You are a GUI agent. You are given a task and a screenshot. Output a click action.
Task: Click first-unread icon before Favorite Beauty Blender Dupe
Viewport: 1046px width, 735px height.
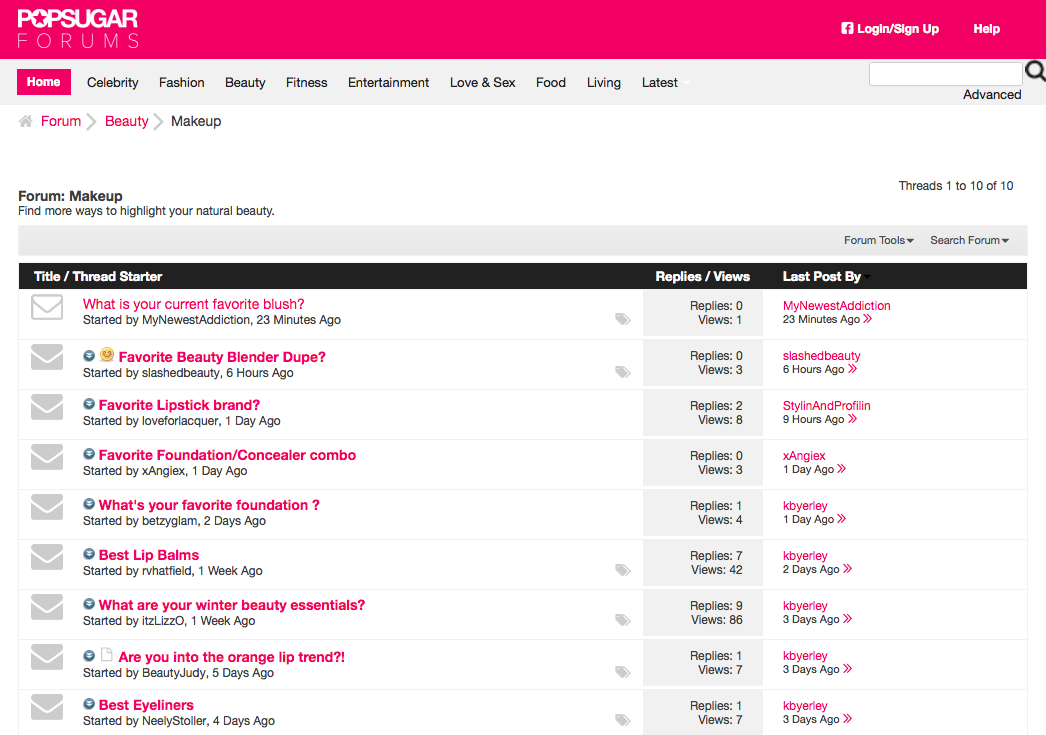point(89,356)
